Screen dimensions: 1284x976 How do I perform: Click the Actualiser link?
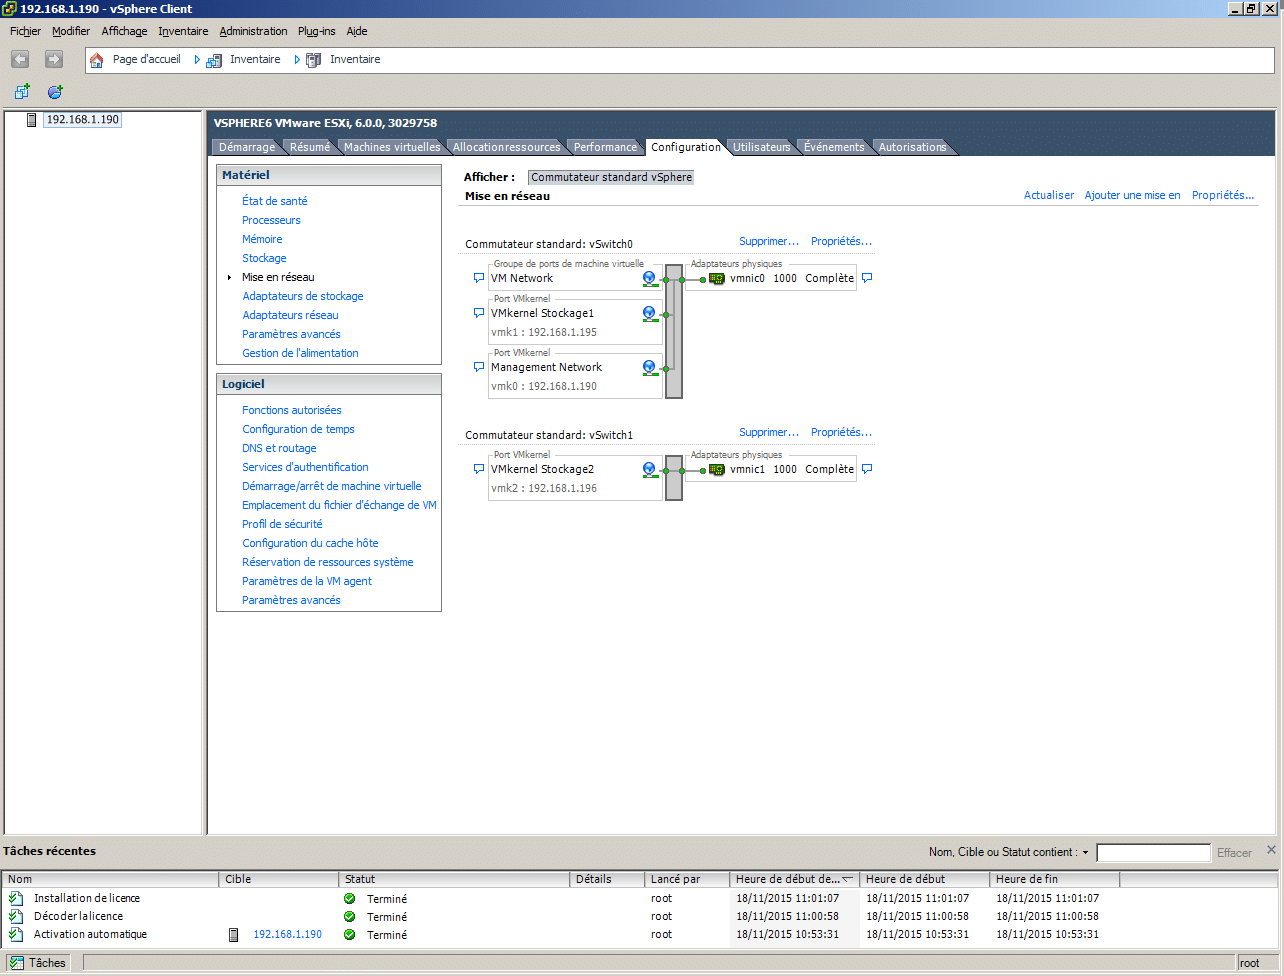1049,195
